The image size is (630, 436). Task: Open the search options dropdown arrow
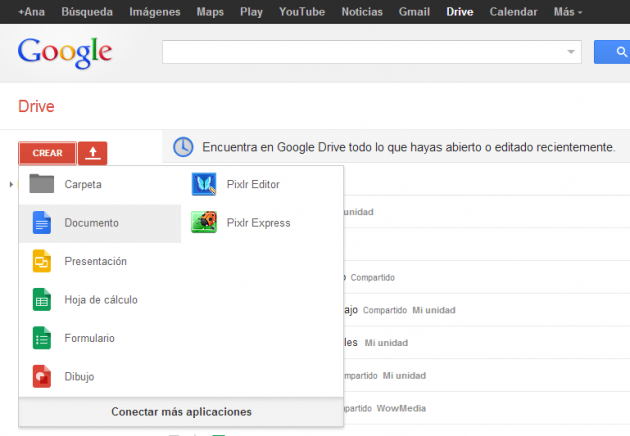point(571,52)
